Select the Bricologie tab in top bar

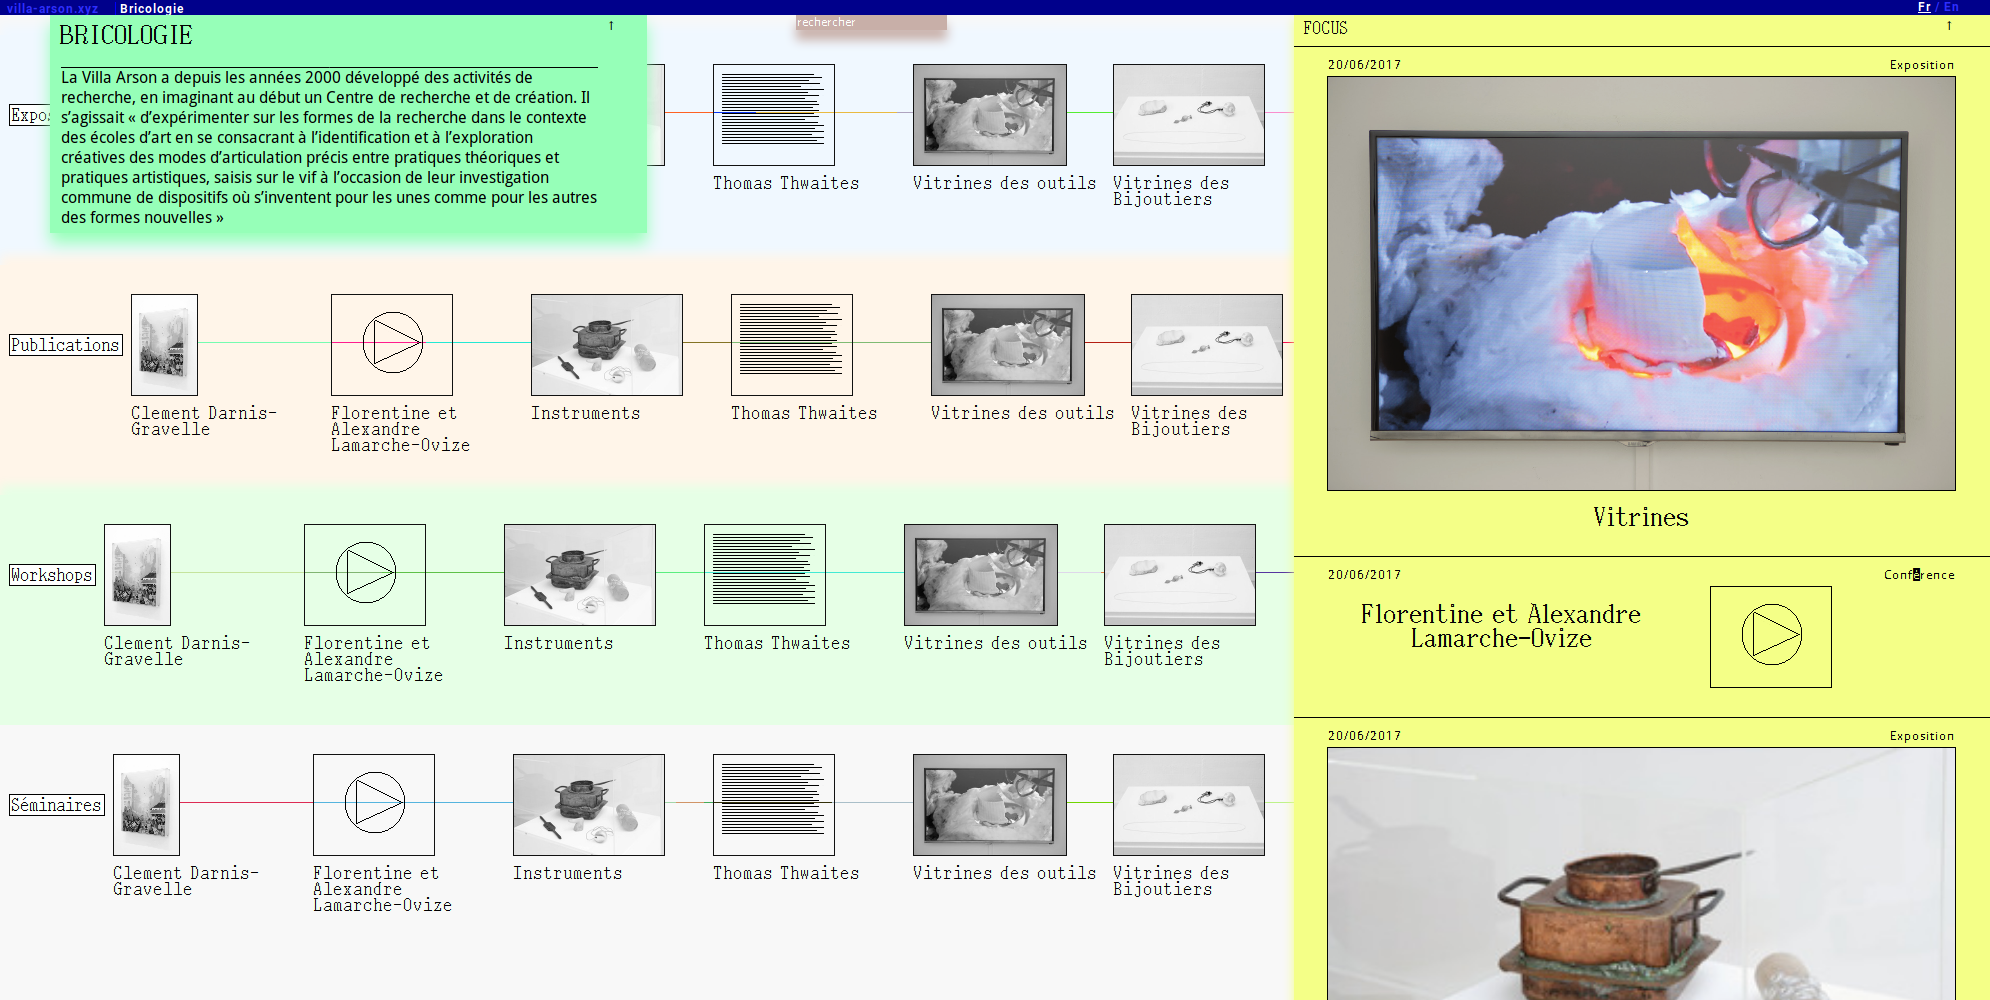pos(151,8)
